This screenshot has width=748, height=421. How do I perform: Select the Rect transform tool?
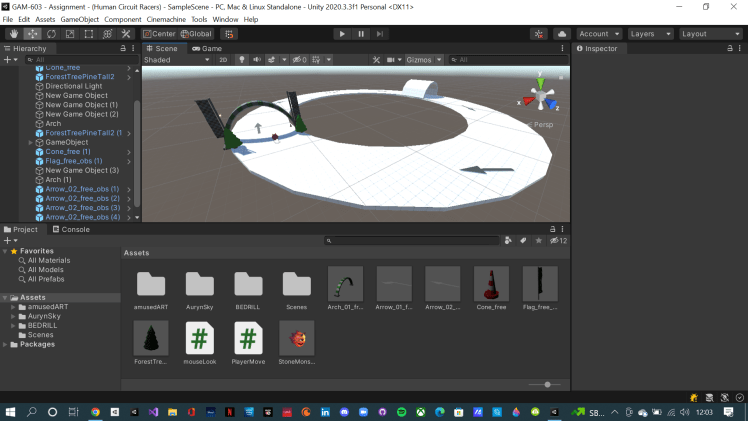tap(88, 34)
